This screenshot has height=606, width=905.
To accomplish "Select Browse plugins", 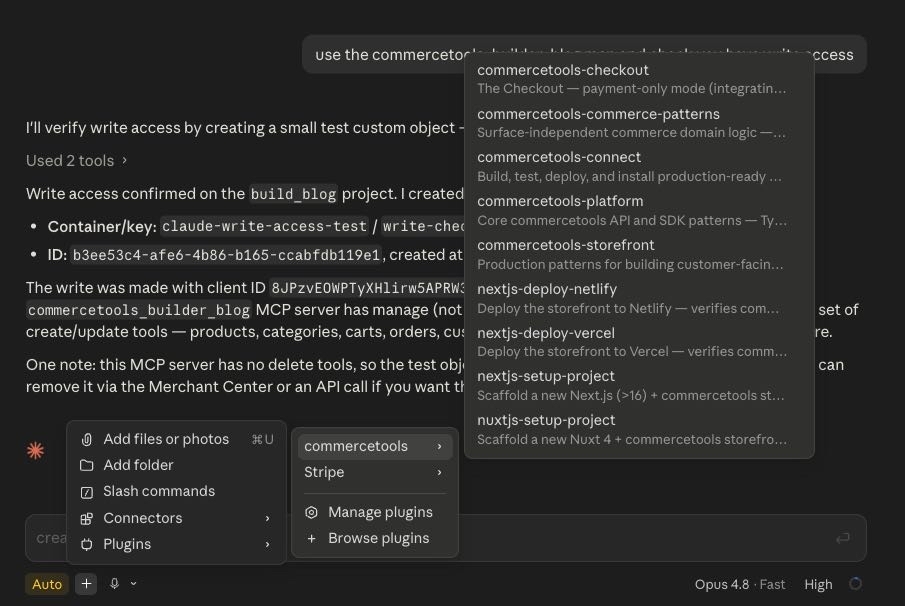I will point(375,538).
